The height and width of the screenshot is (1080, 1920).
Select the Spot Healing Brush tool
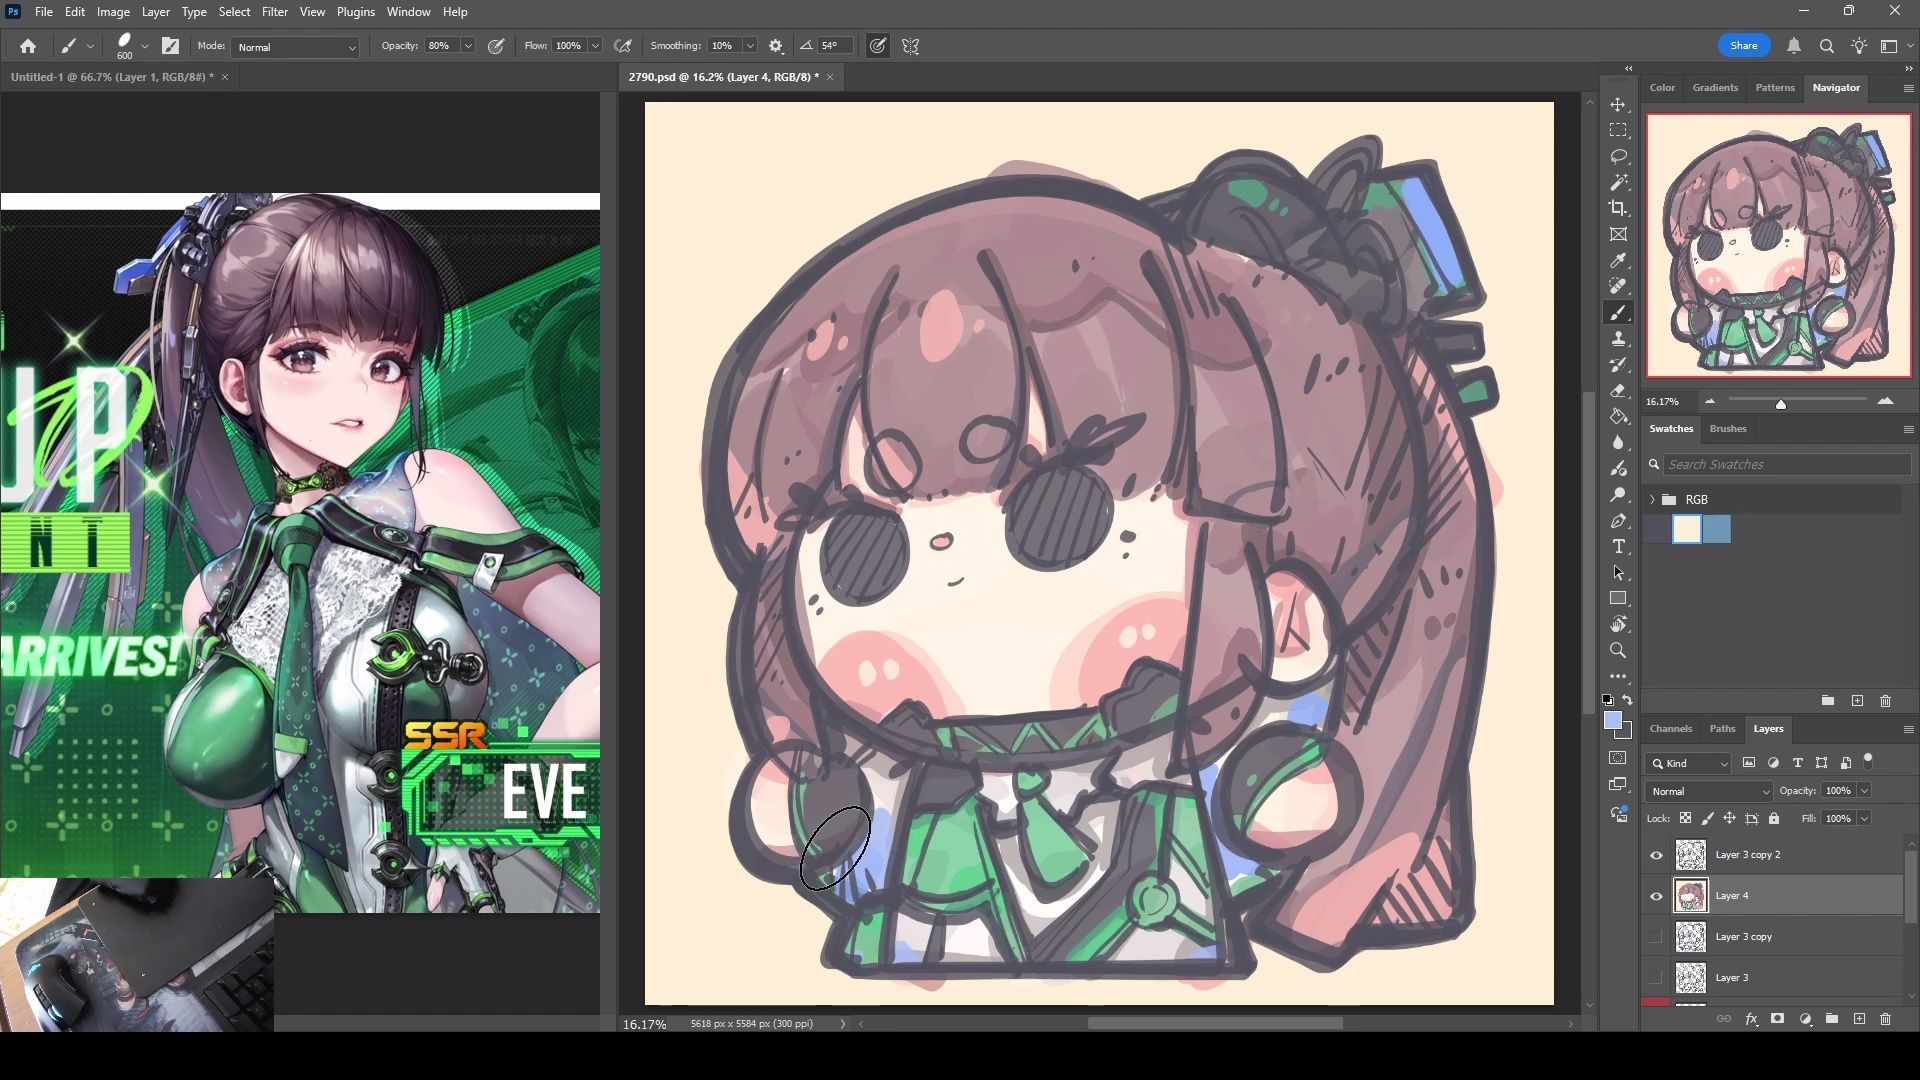coord(1618,287)
